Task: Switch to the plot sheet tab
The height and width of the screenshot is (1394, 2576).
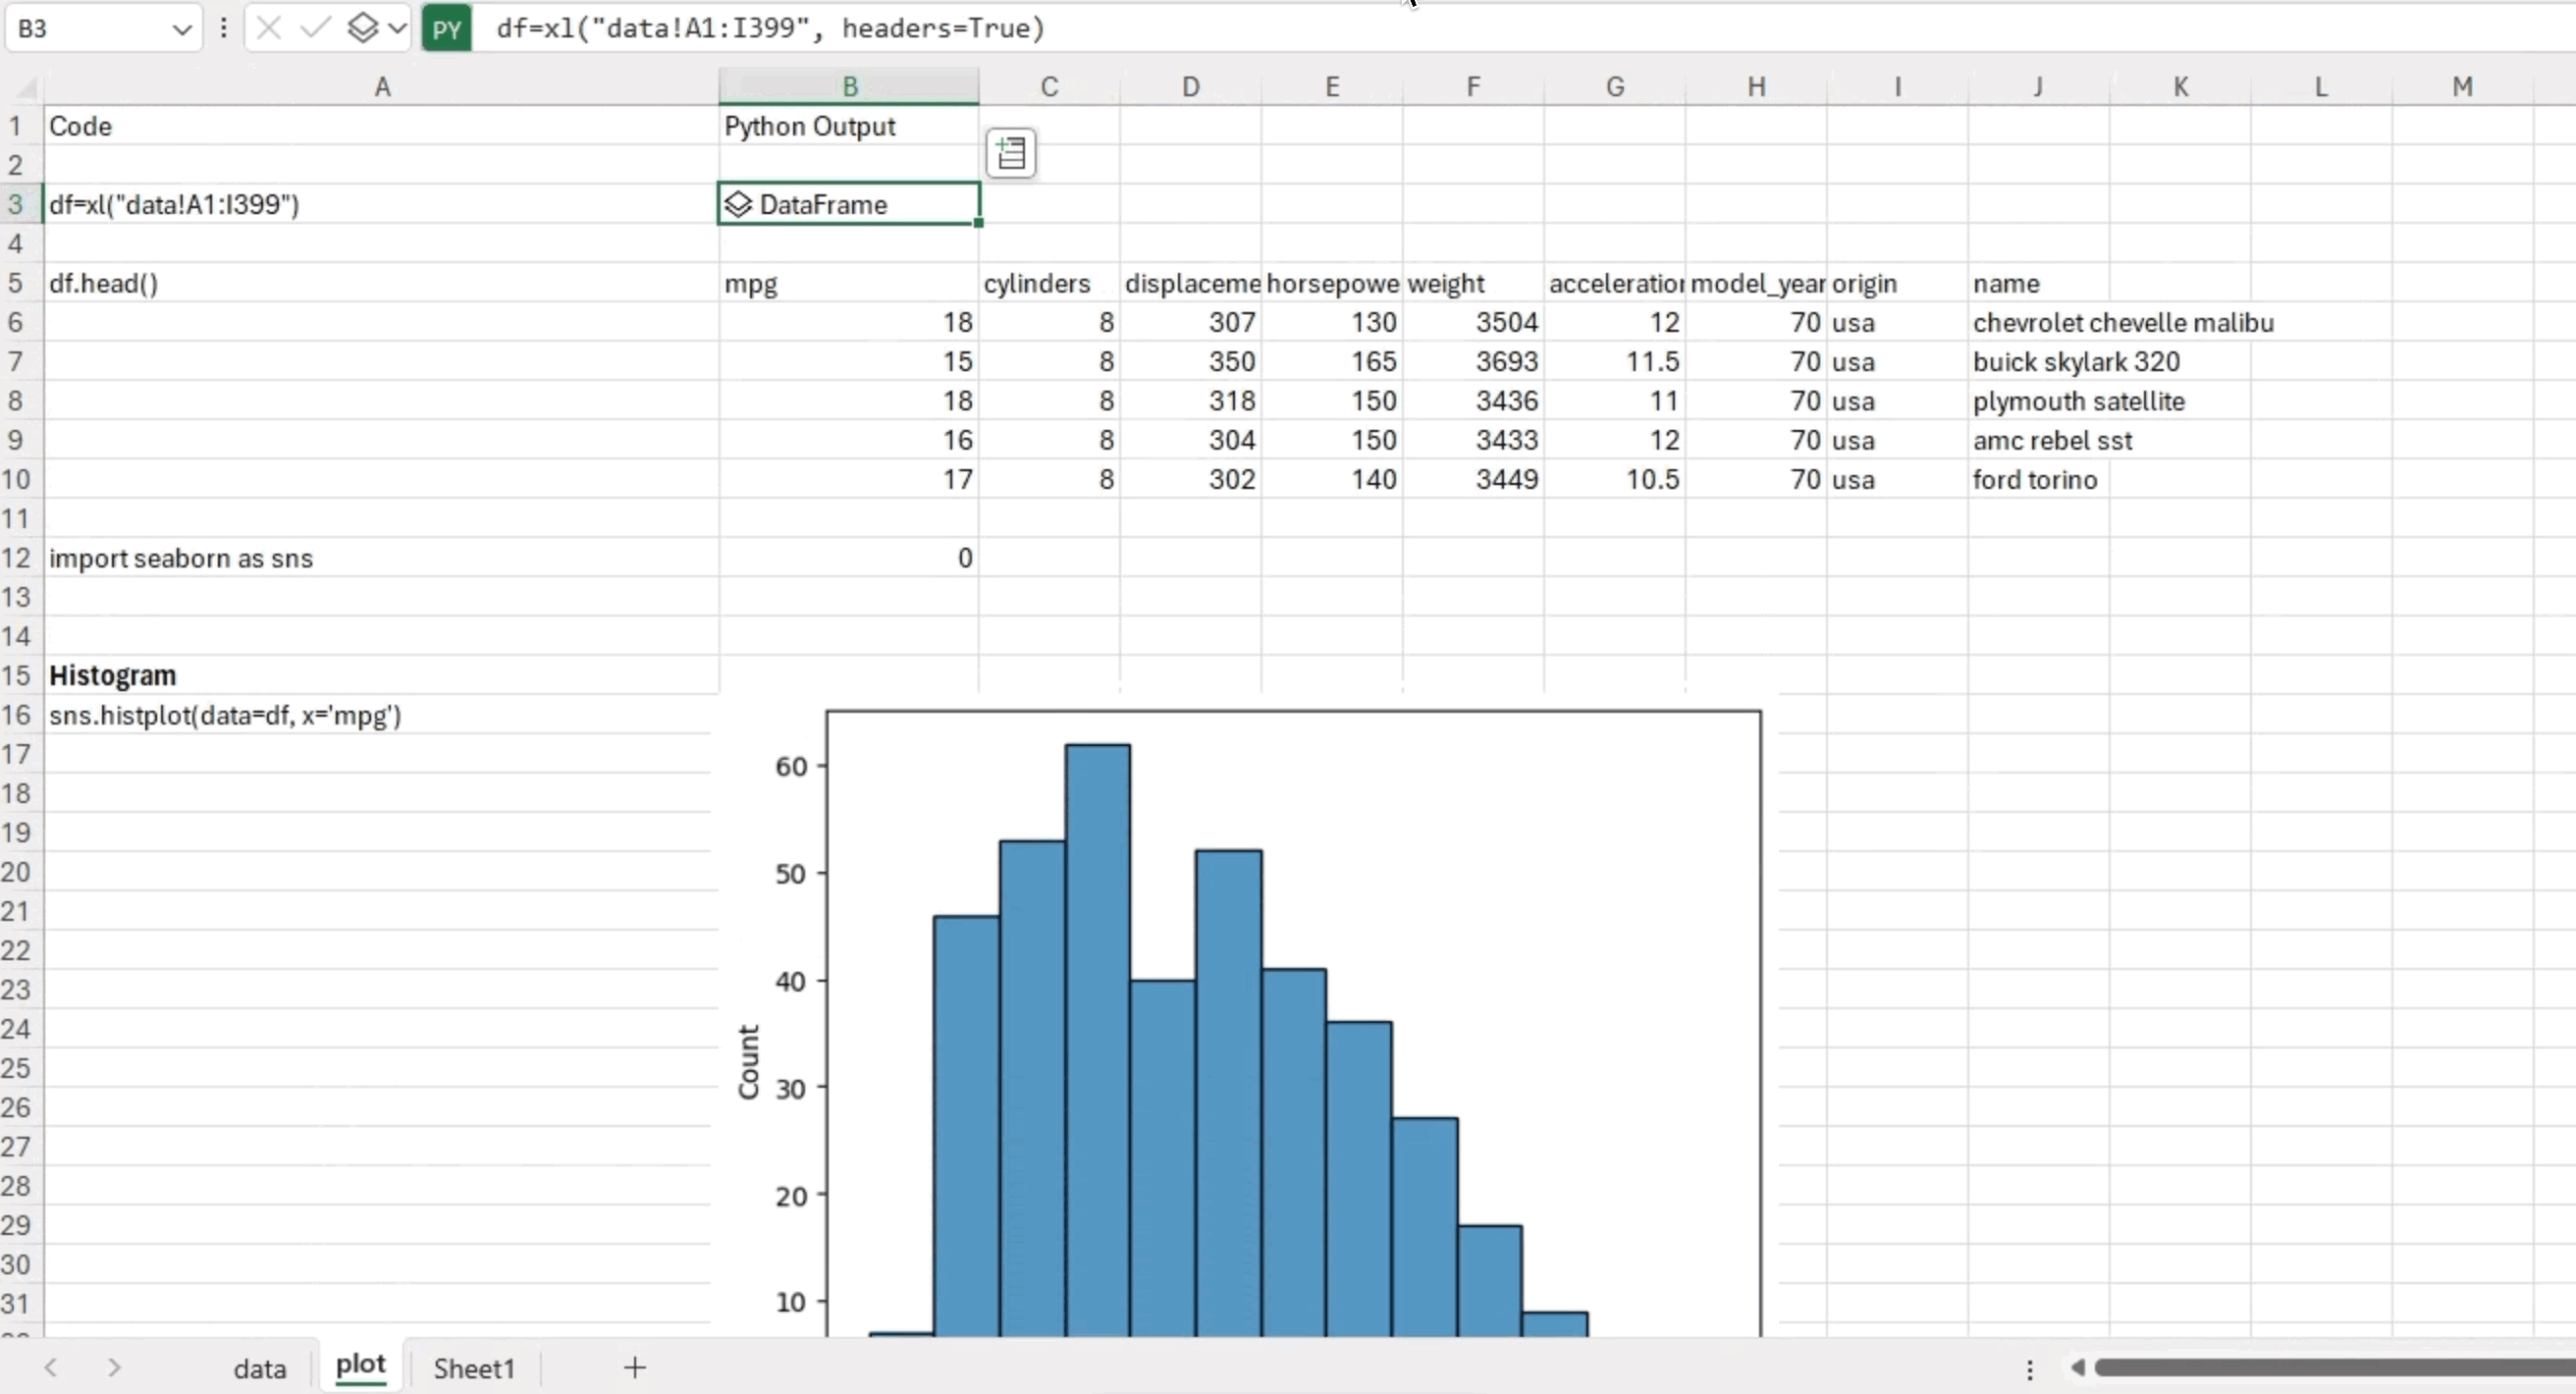Action: [361, 1365]
